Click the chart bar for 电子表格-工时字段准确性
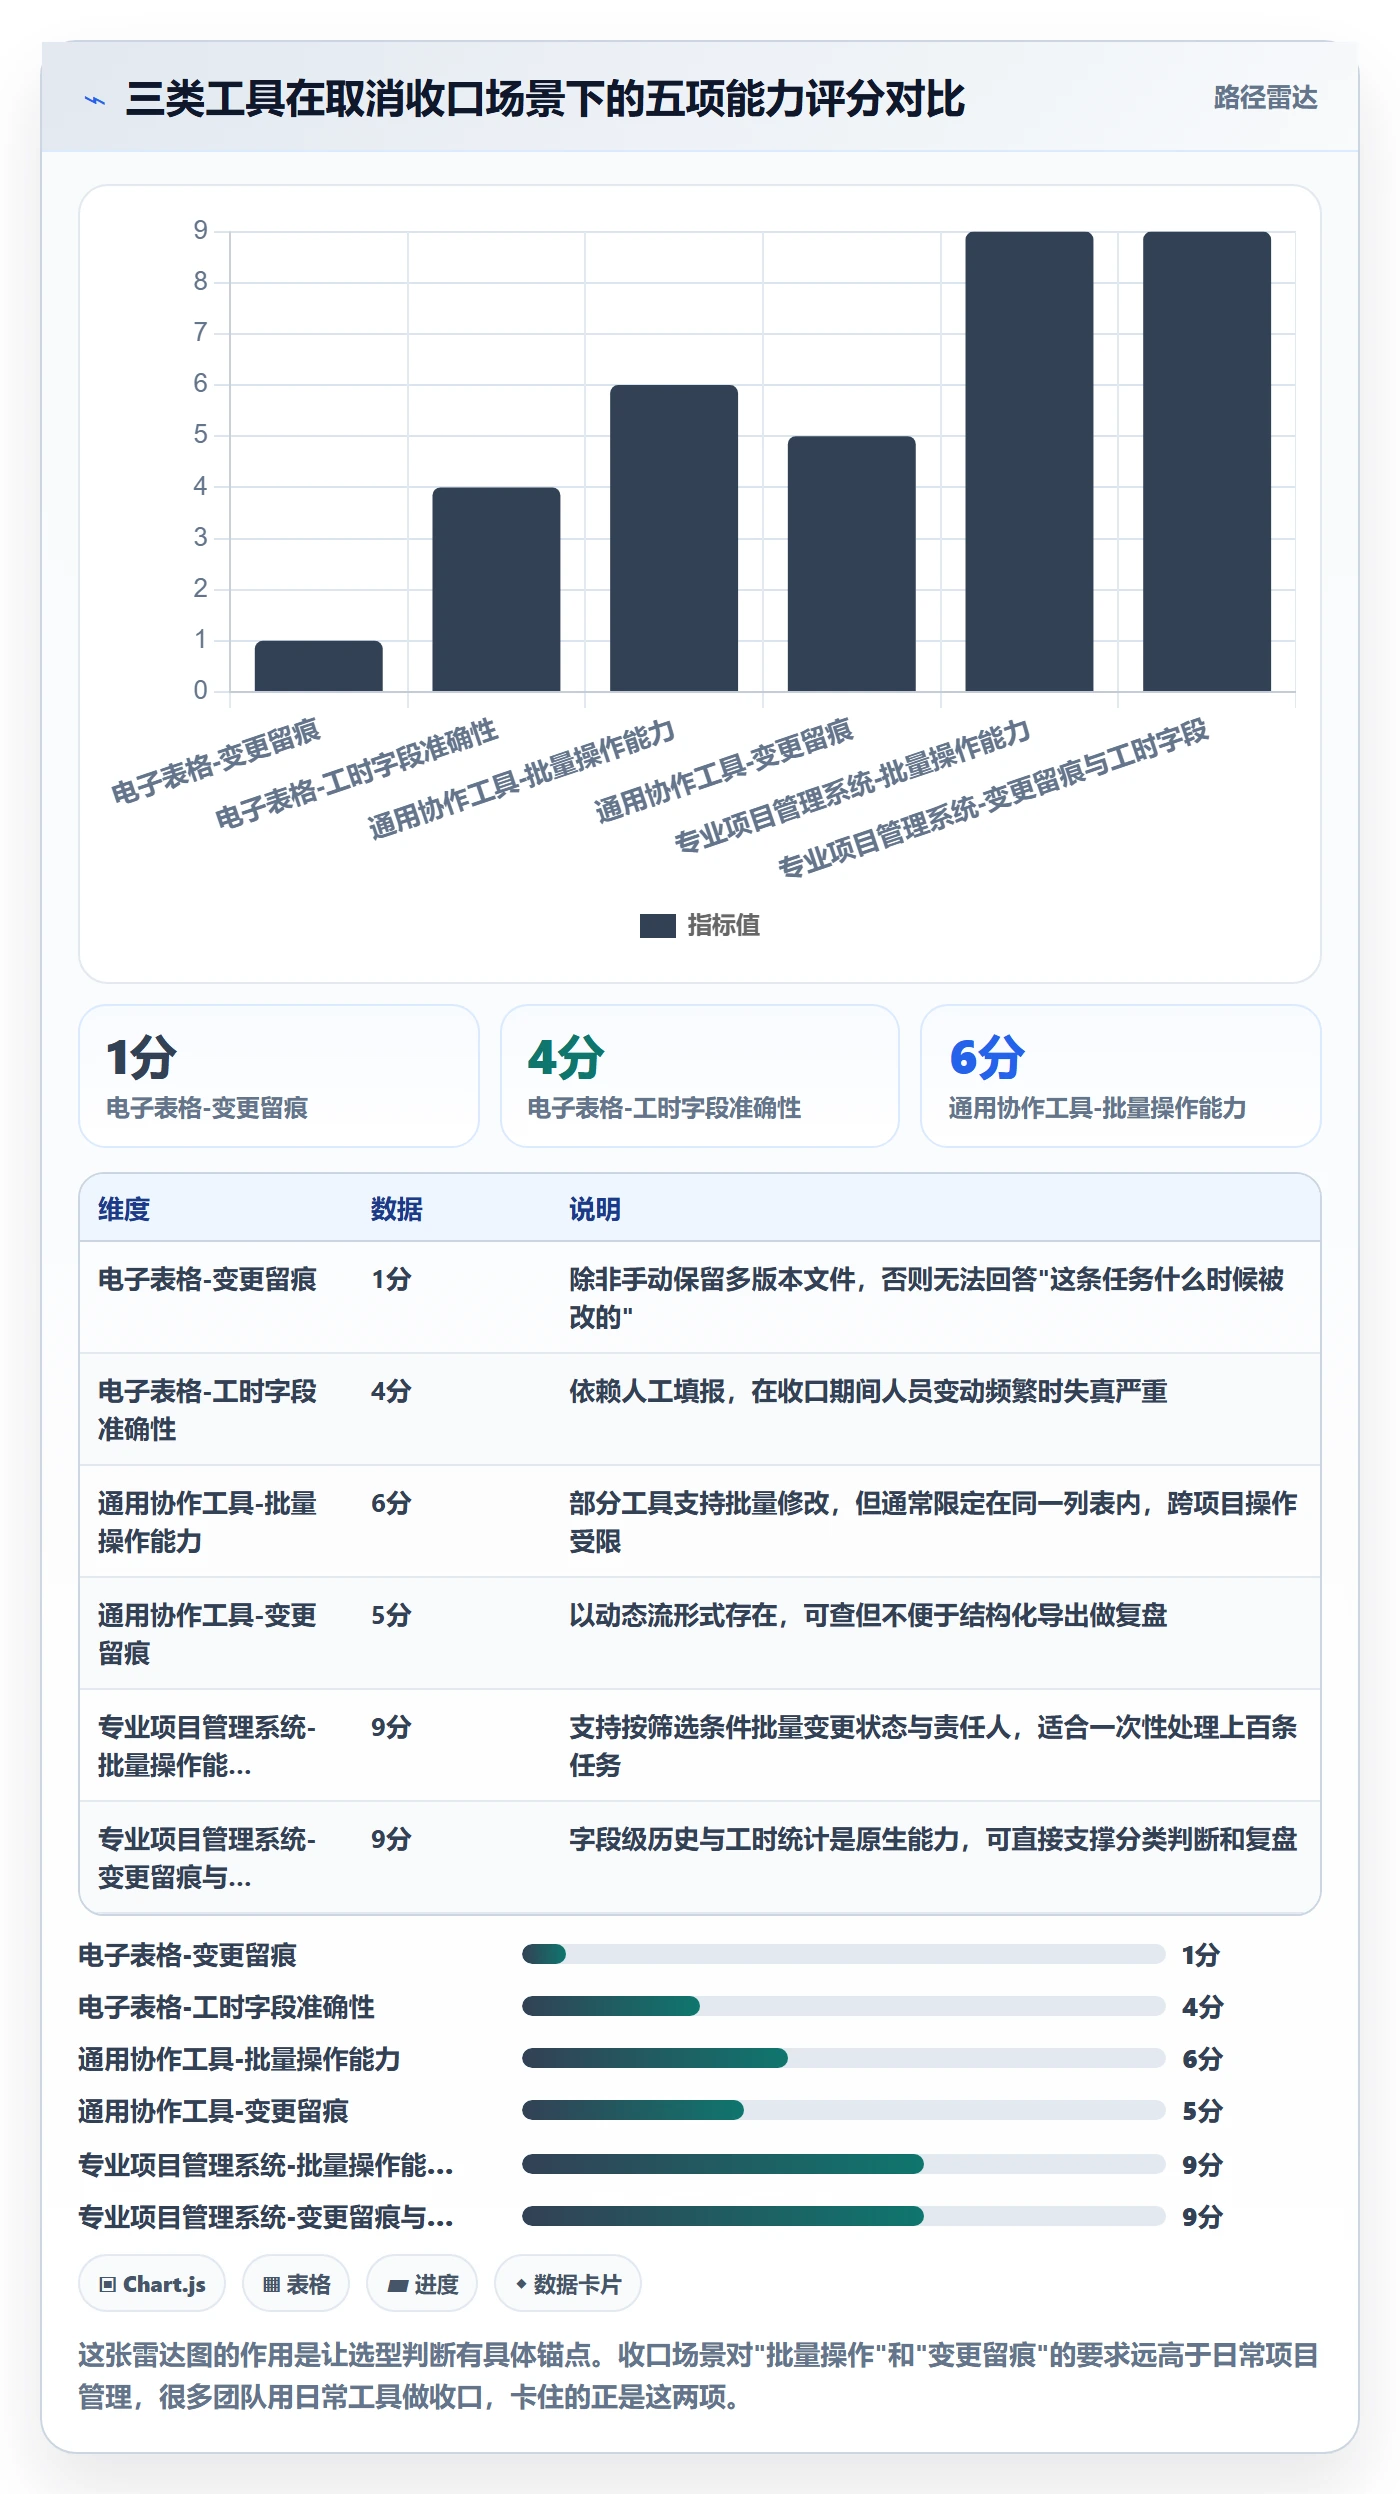The image size is (1400, 2494). click(x=496, y=589)
